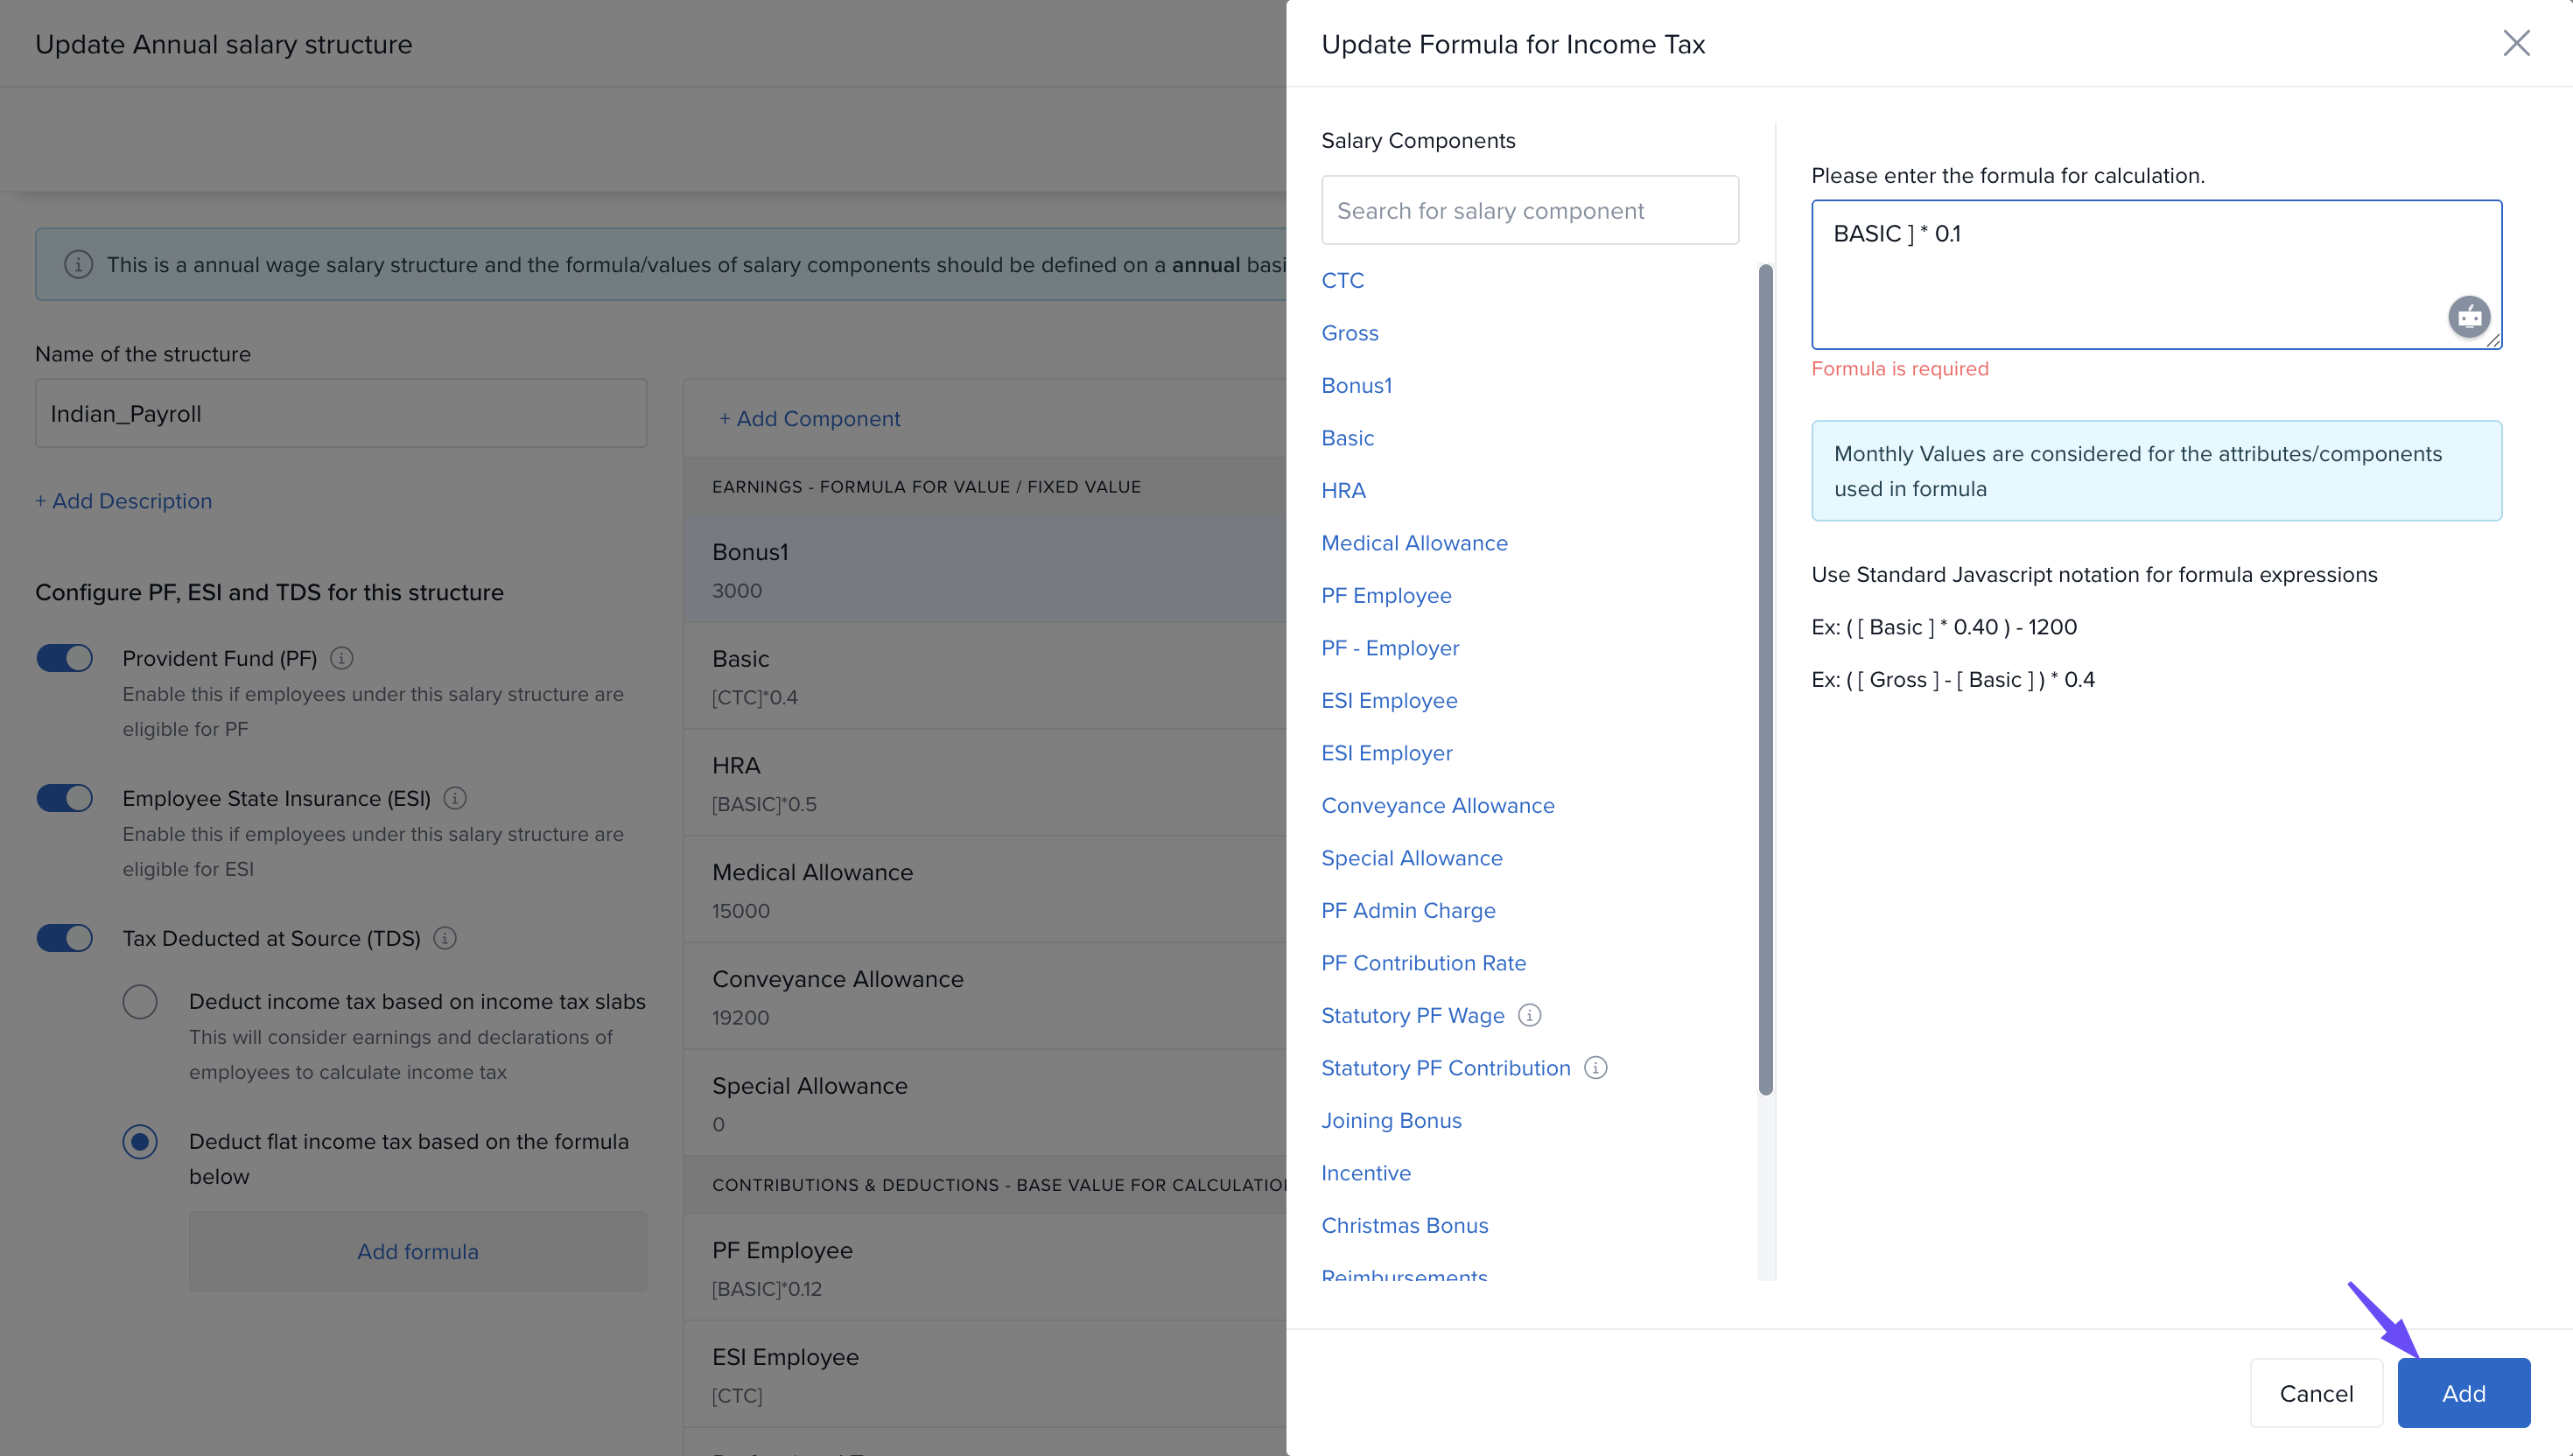Select 'Deduct income tax based on slabs' radio
This screenshot has width=2573, height=1456.
point(140,1001)
